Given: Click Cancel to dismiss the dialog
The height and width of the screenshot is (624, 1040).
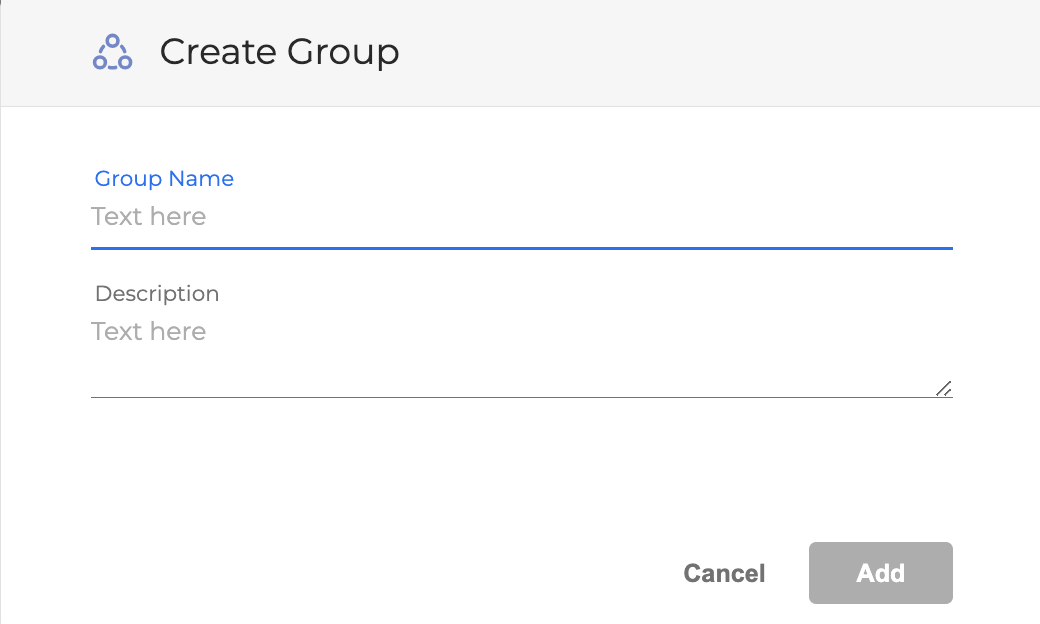Looking at the screenshot, I should pyautogui.click(x=724, y=573).
